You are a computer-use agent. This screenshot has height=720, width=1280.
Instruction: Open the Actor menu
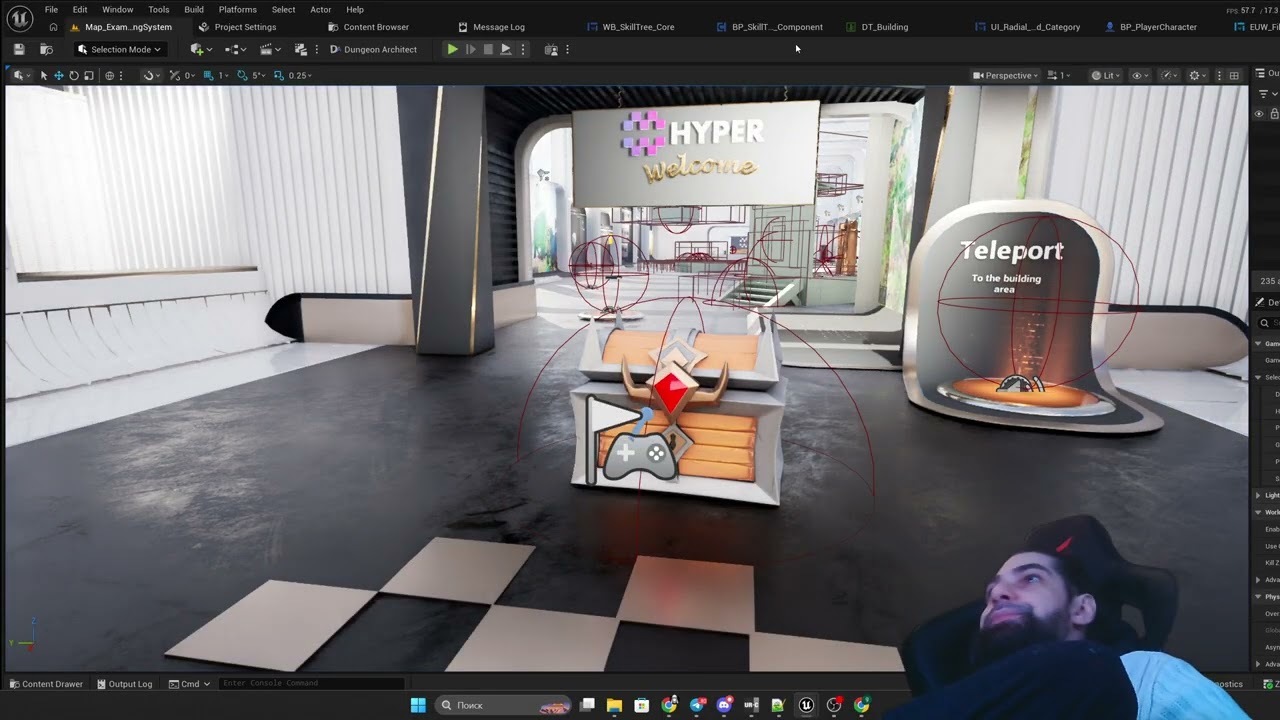click(x=320, y=9)
